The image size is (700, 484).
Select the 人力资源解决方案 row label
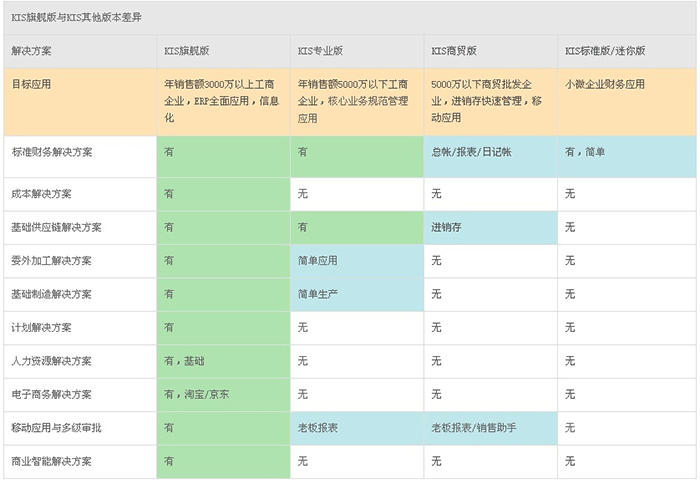pyautogui.click(x=51, y=361)
